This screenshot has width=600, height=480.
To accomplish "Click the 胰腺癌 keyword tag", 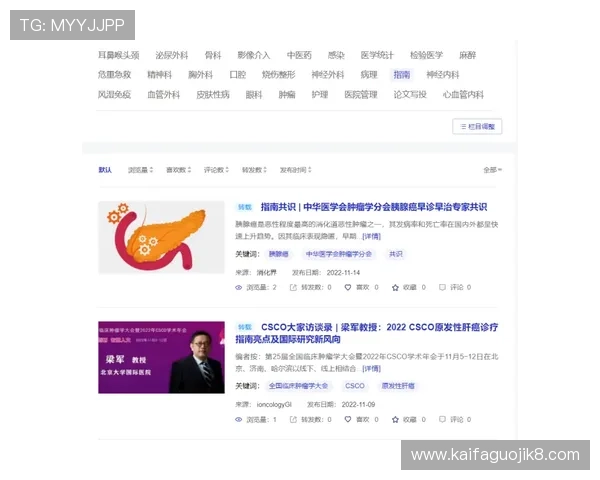I will pos(279,254).
